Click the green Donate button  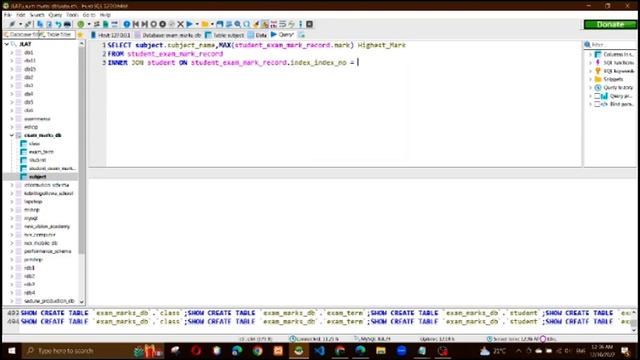click(x=610, y=24)
